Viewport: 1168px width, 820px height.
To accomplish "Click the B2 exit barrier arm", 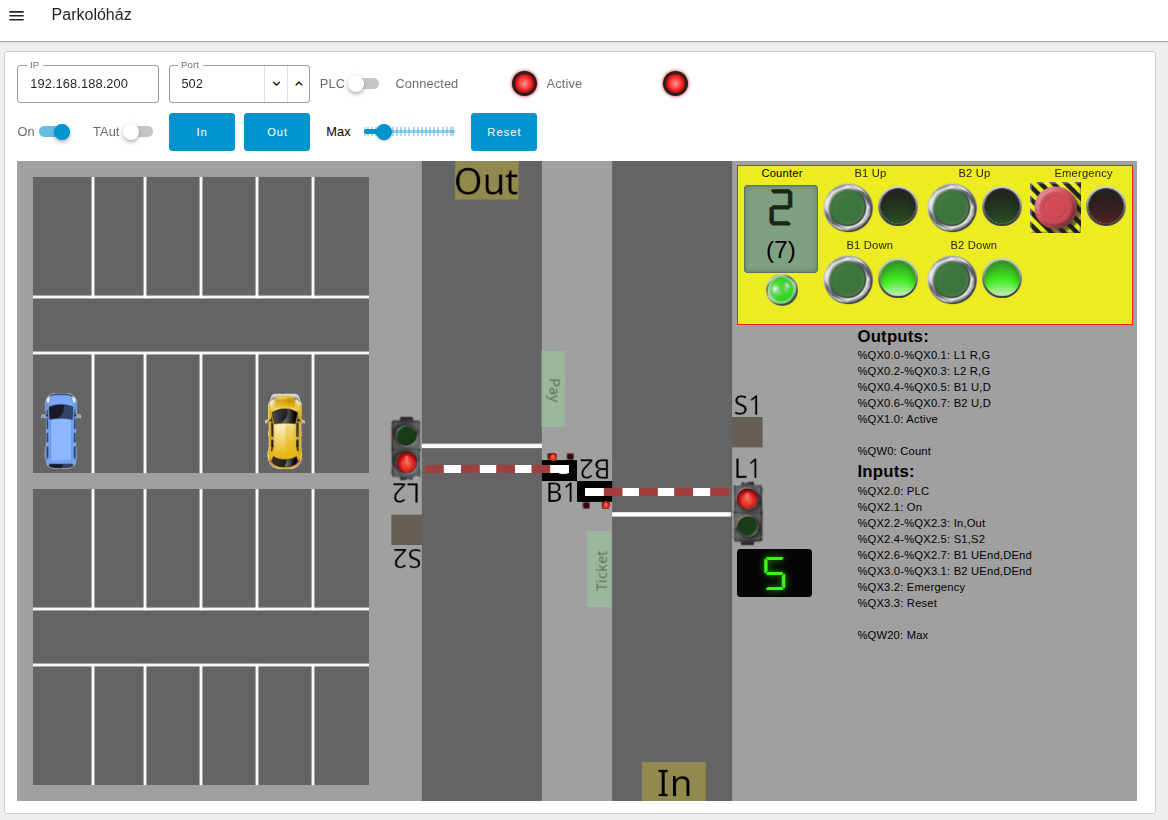I will 499,469.
